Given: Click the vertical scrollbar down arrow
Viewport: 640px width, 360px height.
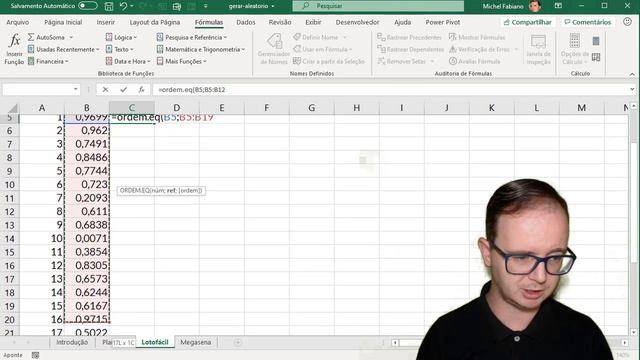Looking at the screenshot, I should pyautogui.click(x=633, y=332).
